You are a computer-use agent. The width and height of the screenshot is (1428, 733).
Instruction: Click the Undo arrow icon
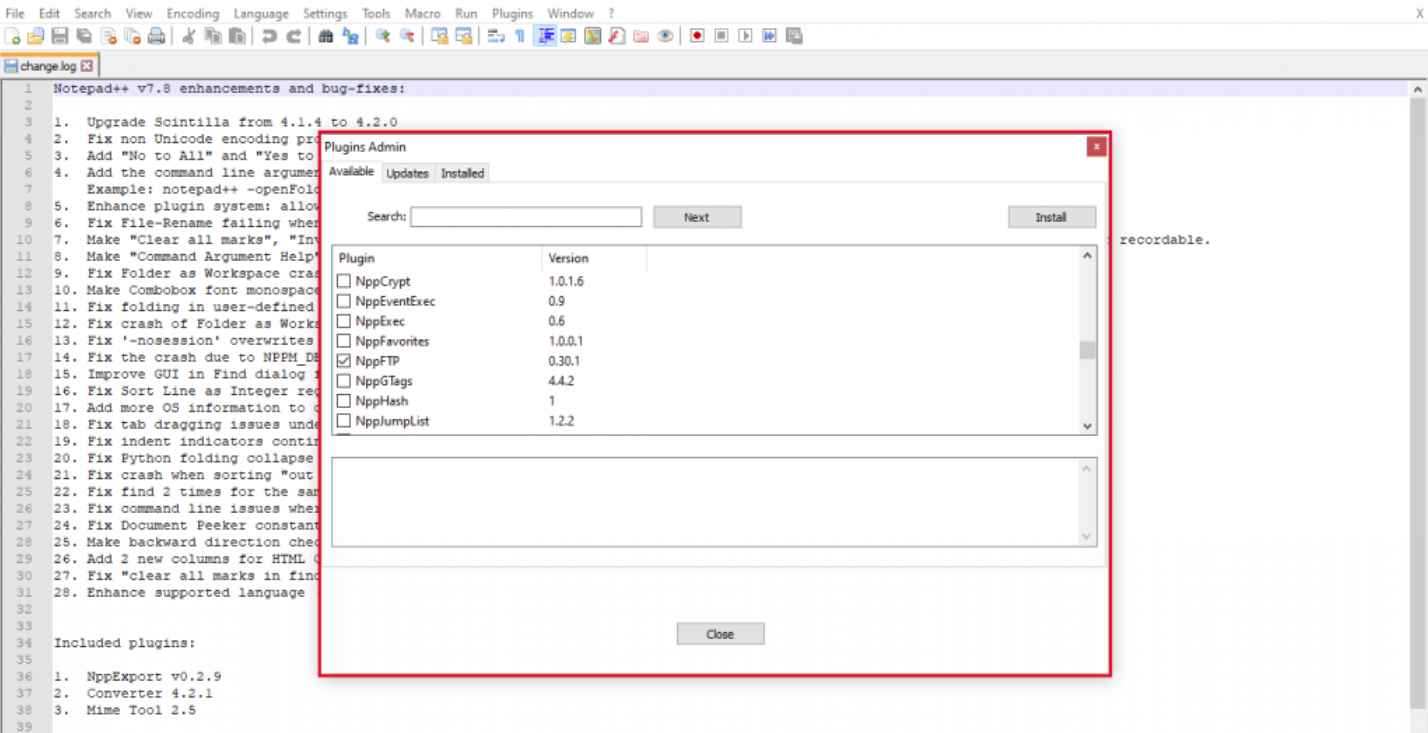(x=269, y=36)
